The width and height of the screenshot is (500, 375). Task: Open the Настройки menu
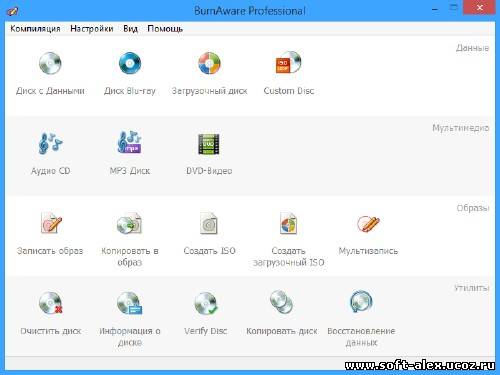(92, 29)
